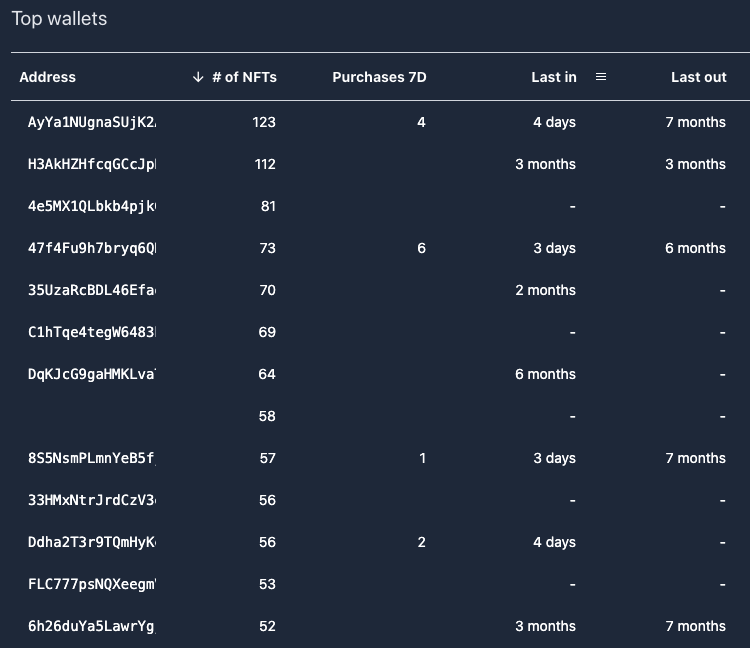750x648 pixels.
Task: Click the 6 purchases value for 47f4Fu9h7bryq6Q
Action: pyautogui.click(x=421, y=249)
